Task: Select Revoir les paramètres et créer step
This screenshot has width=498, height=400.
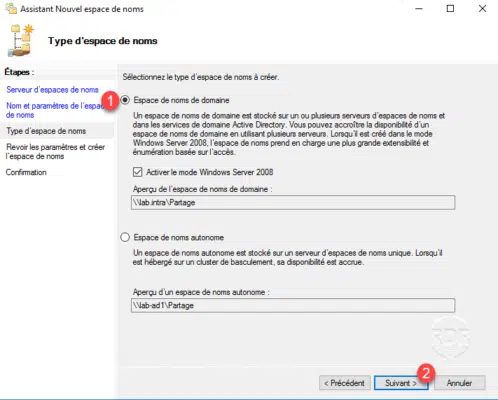Action: [55, 152]
